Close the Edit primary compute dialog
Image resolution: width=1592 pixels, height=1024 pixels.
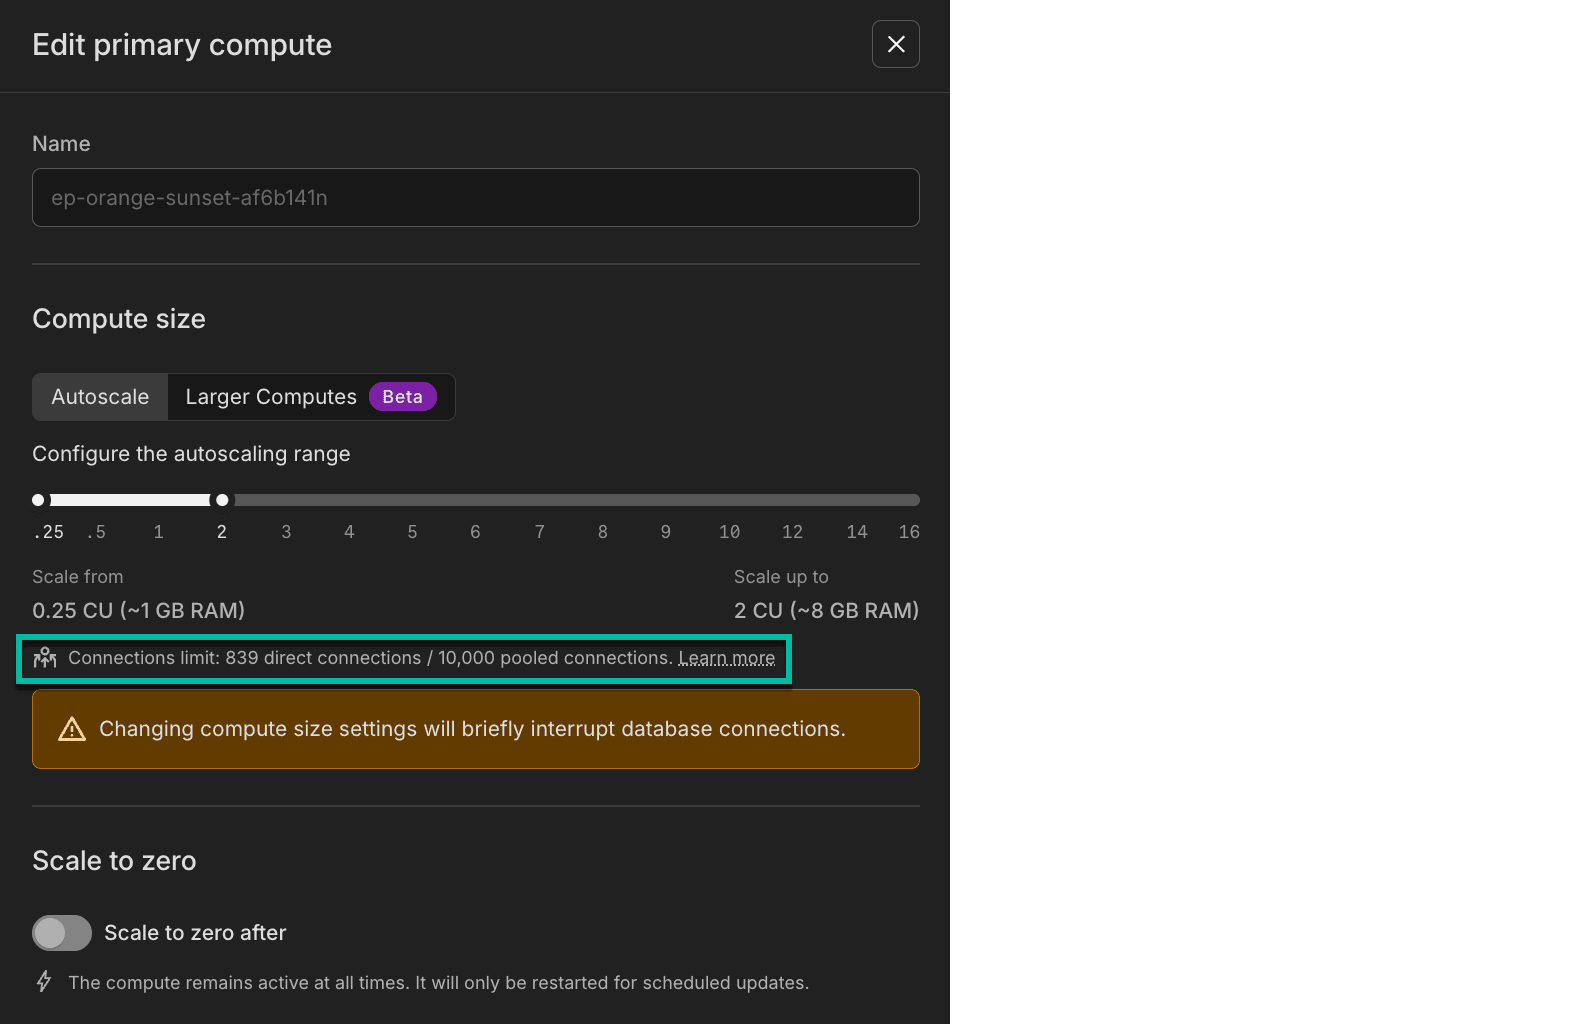click(x=895, y=44)
